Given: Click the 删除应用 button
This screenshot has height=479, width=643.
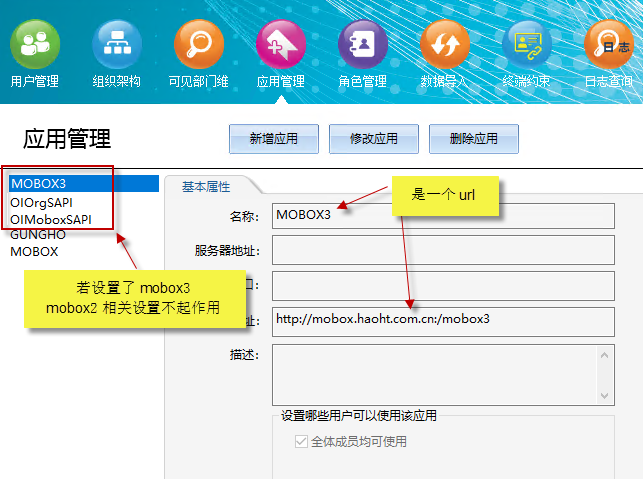Looking at the screenshot, I should [473, 139].
